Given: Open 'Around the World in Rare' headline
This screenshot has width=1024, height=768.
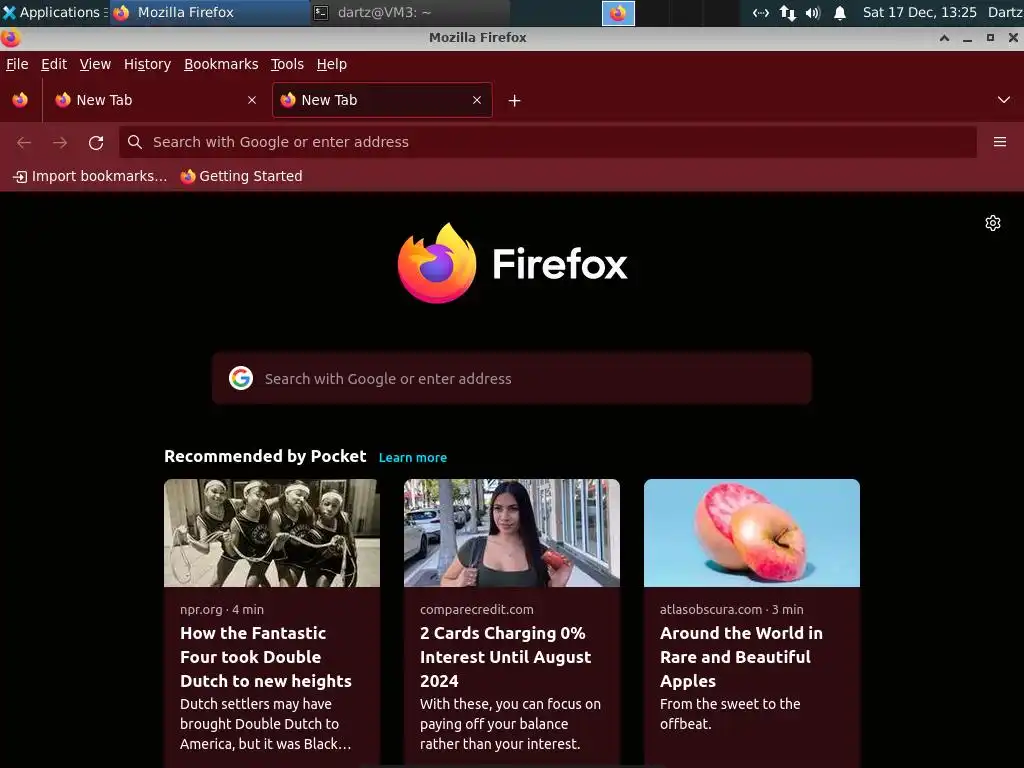Looking at the screenshot, I should (741, 657).
